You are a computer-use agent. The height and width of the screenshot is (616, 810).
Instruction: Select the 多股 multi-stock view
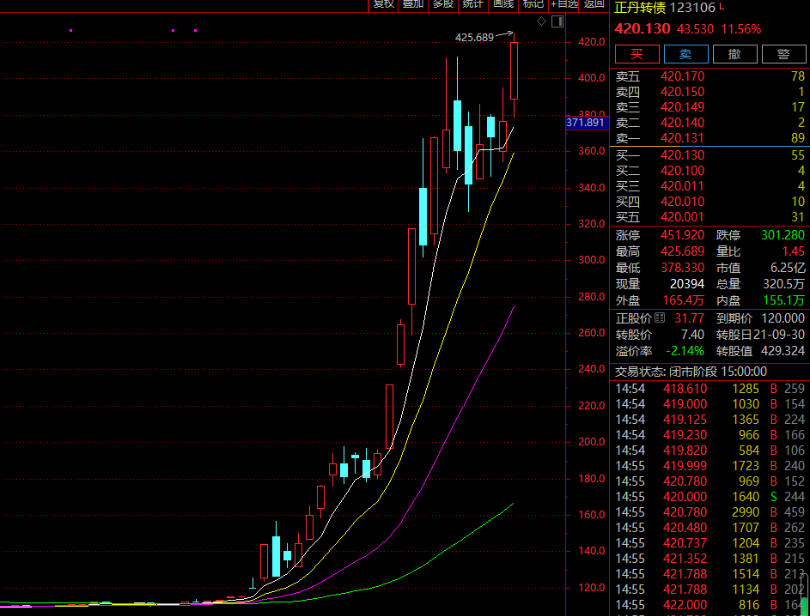tap(442, 4)
